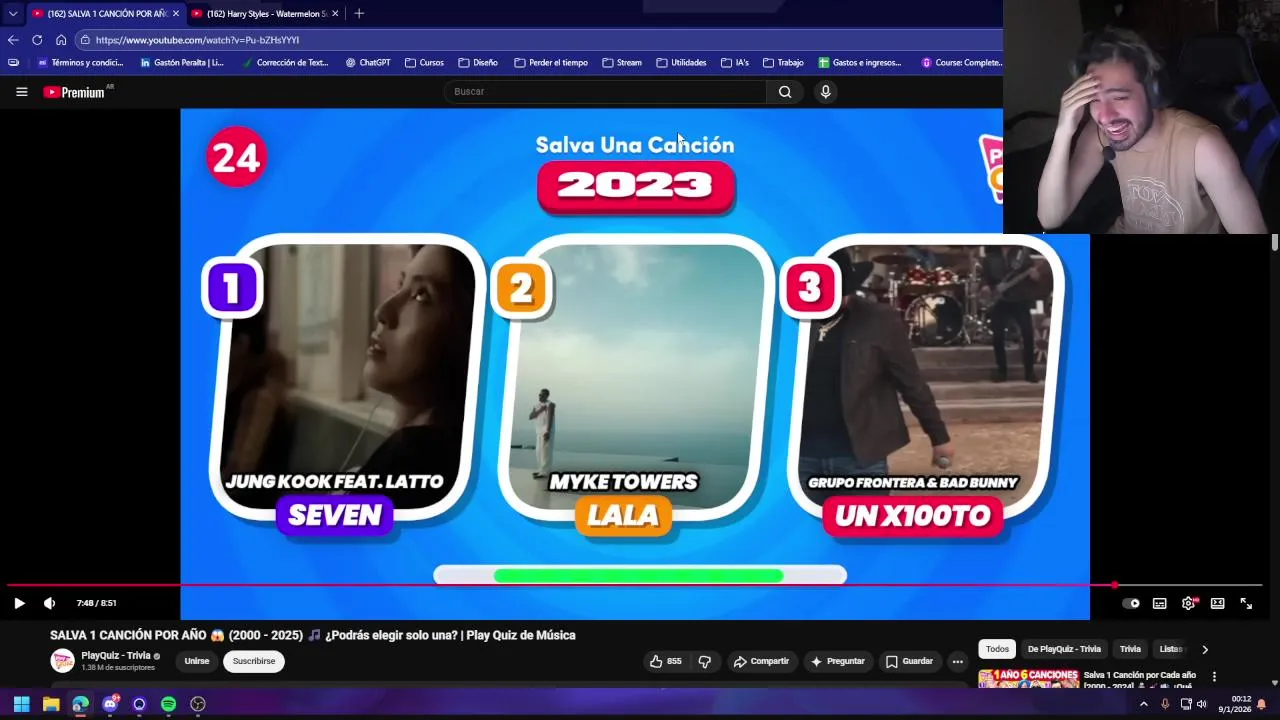Expand the tab list dropdown arrow
This screenshot has width=1280, height=720.
pos(13,13)
